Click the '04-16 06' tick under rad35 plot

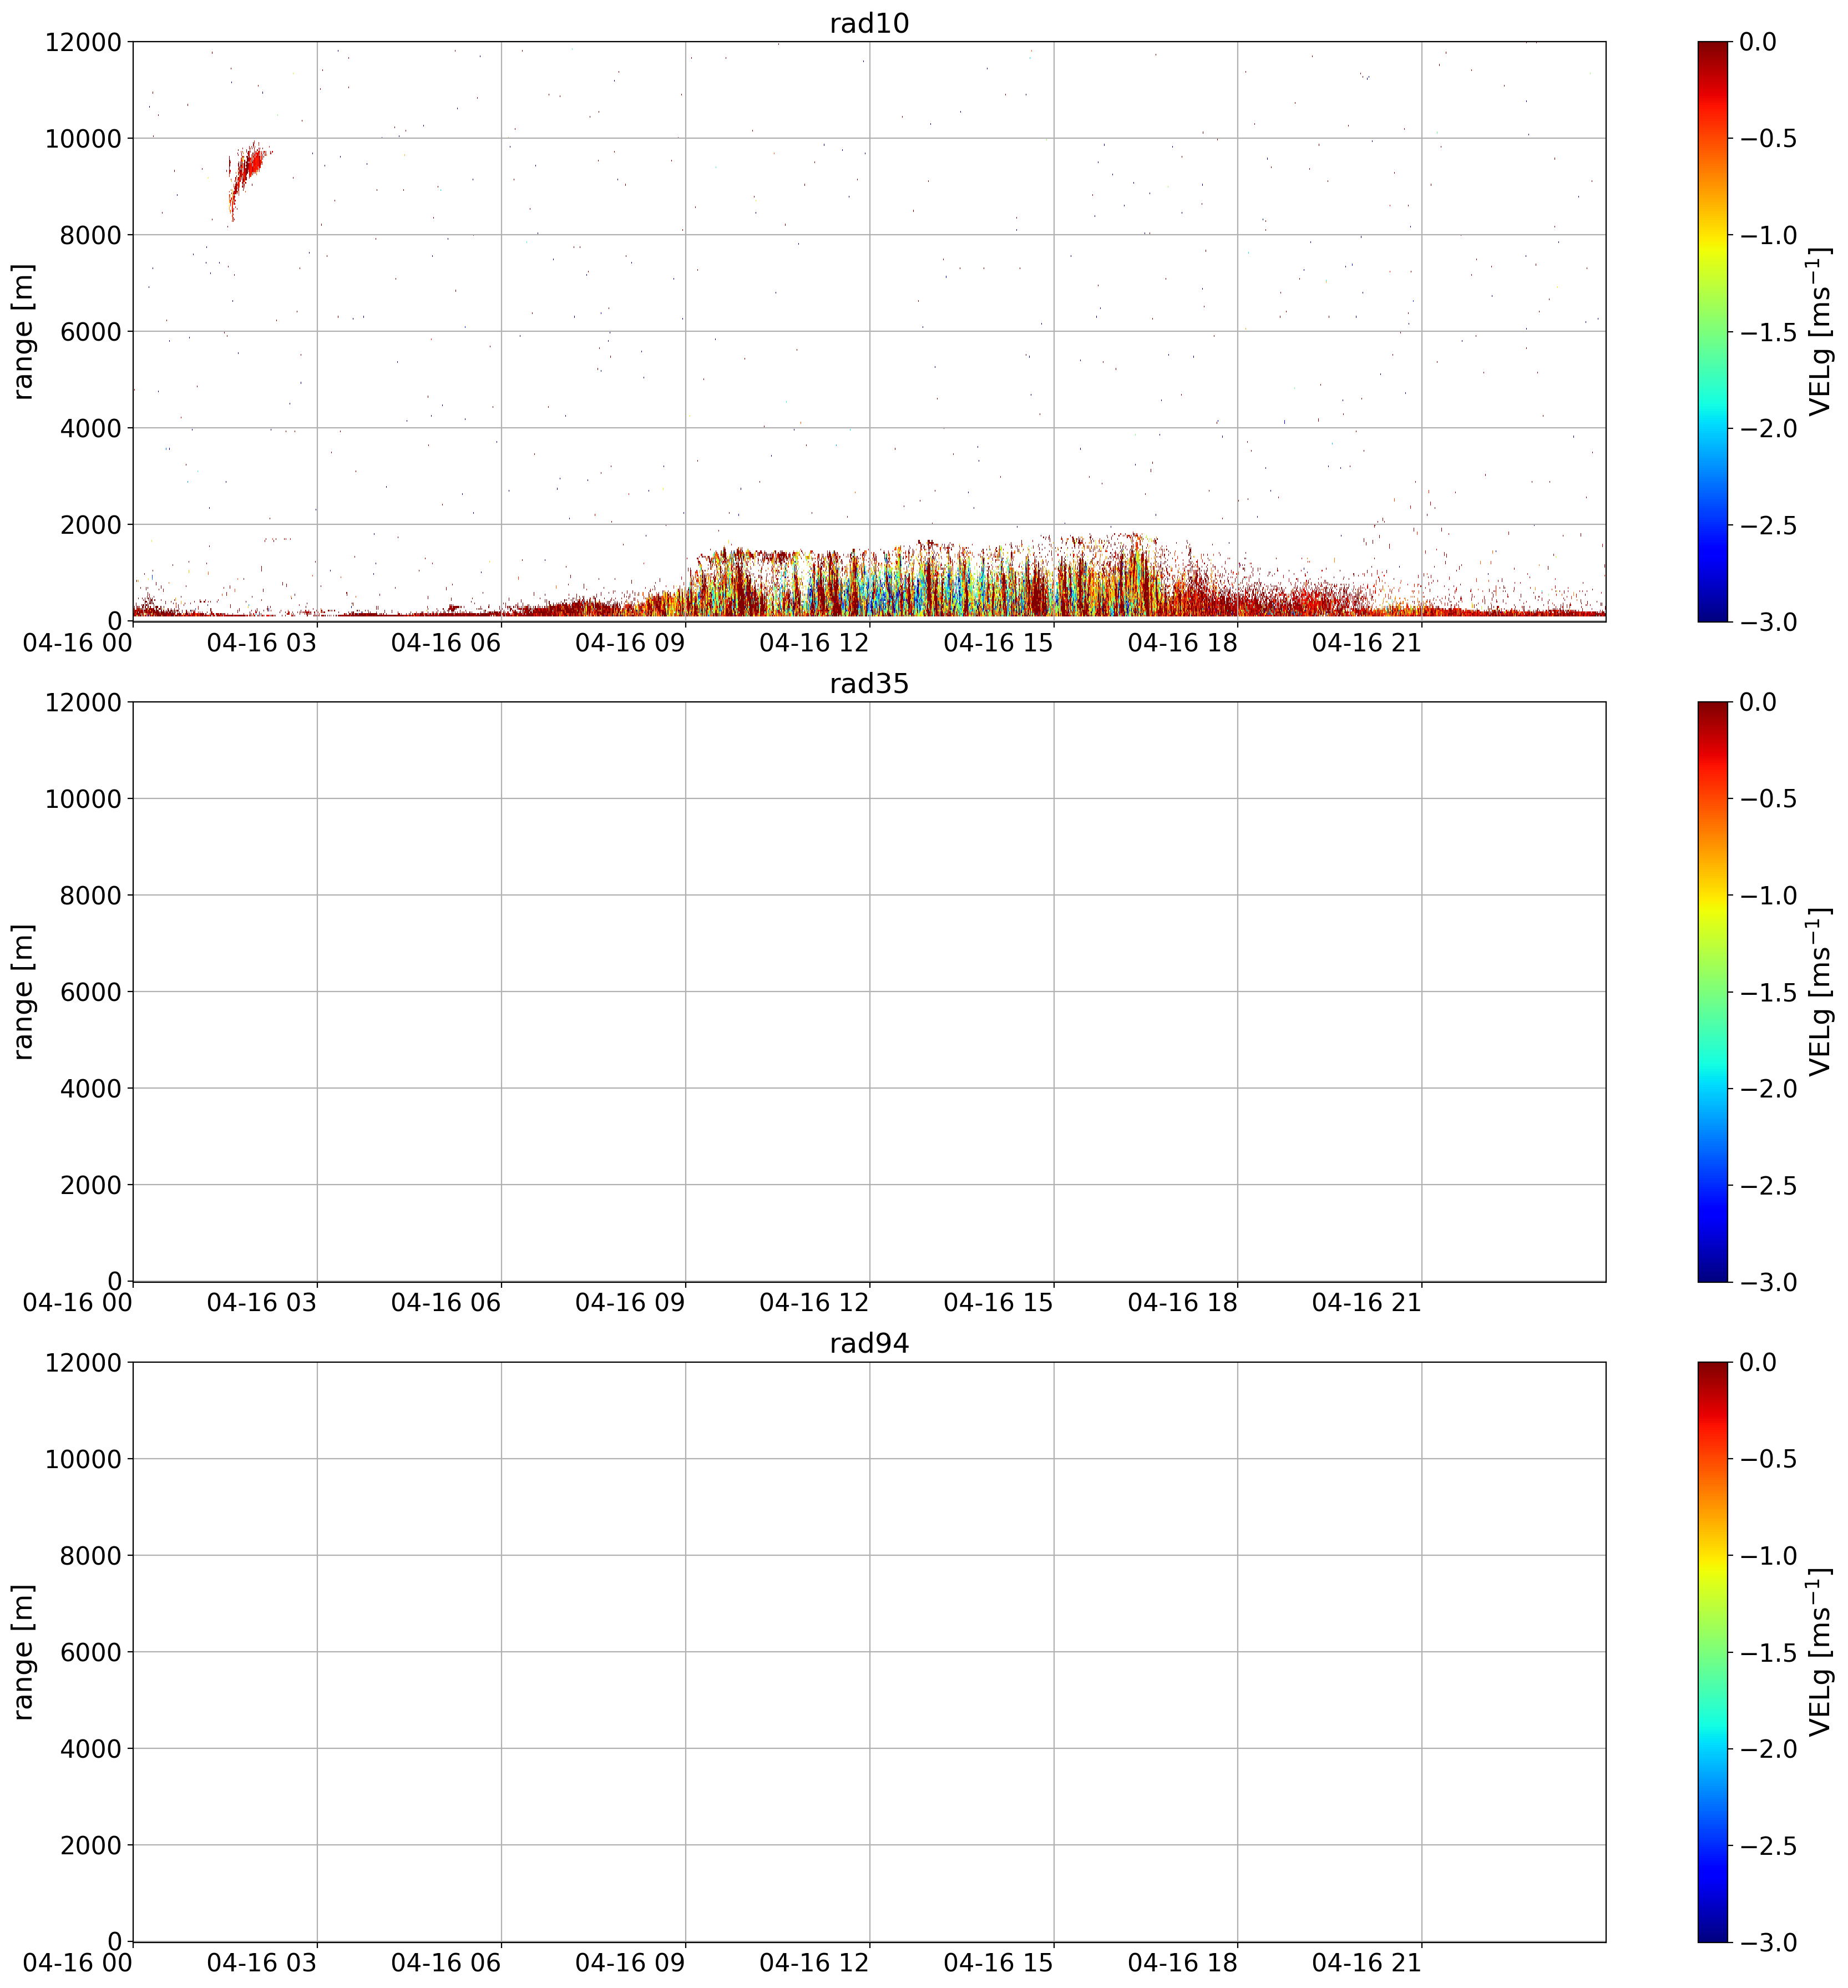click(446, 1303)
